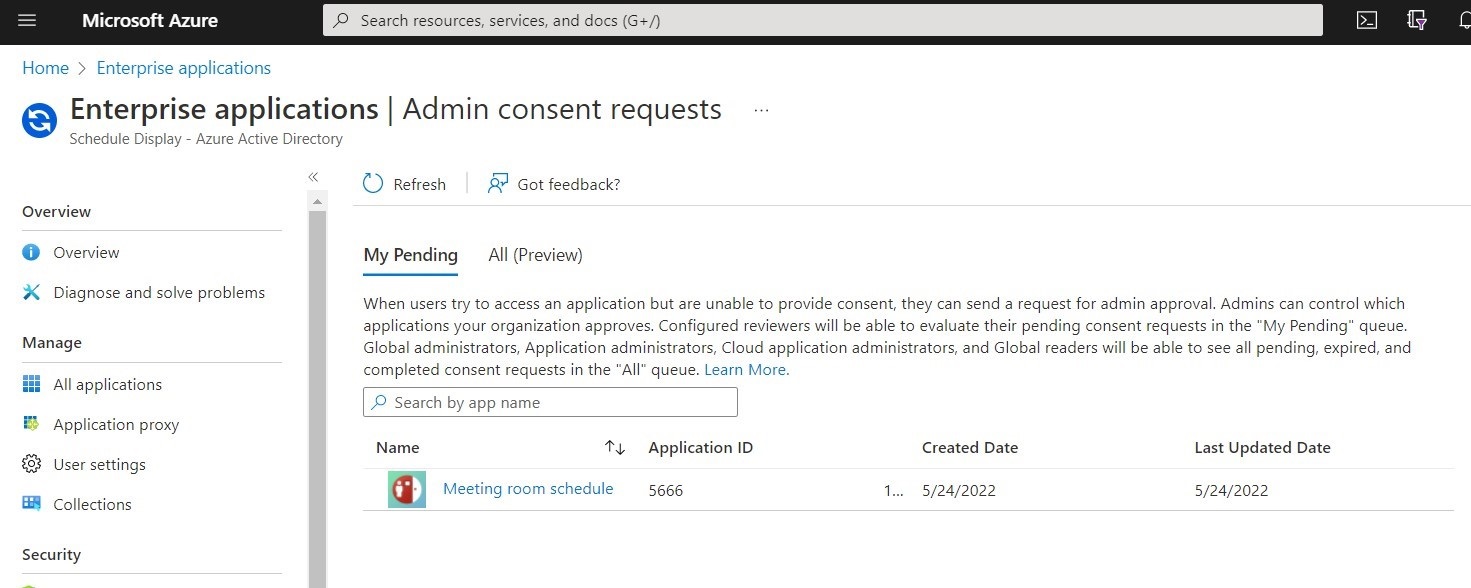Click the Microsoft Azure logo text
The width and height of the screenshot is (1471, 588).
(x=150, y=20)
